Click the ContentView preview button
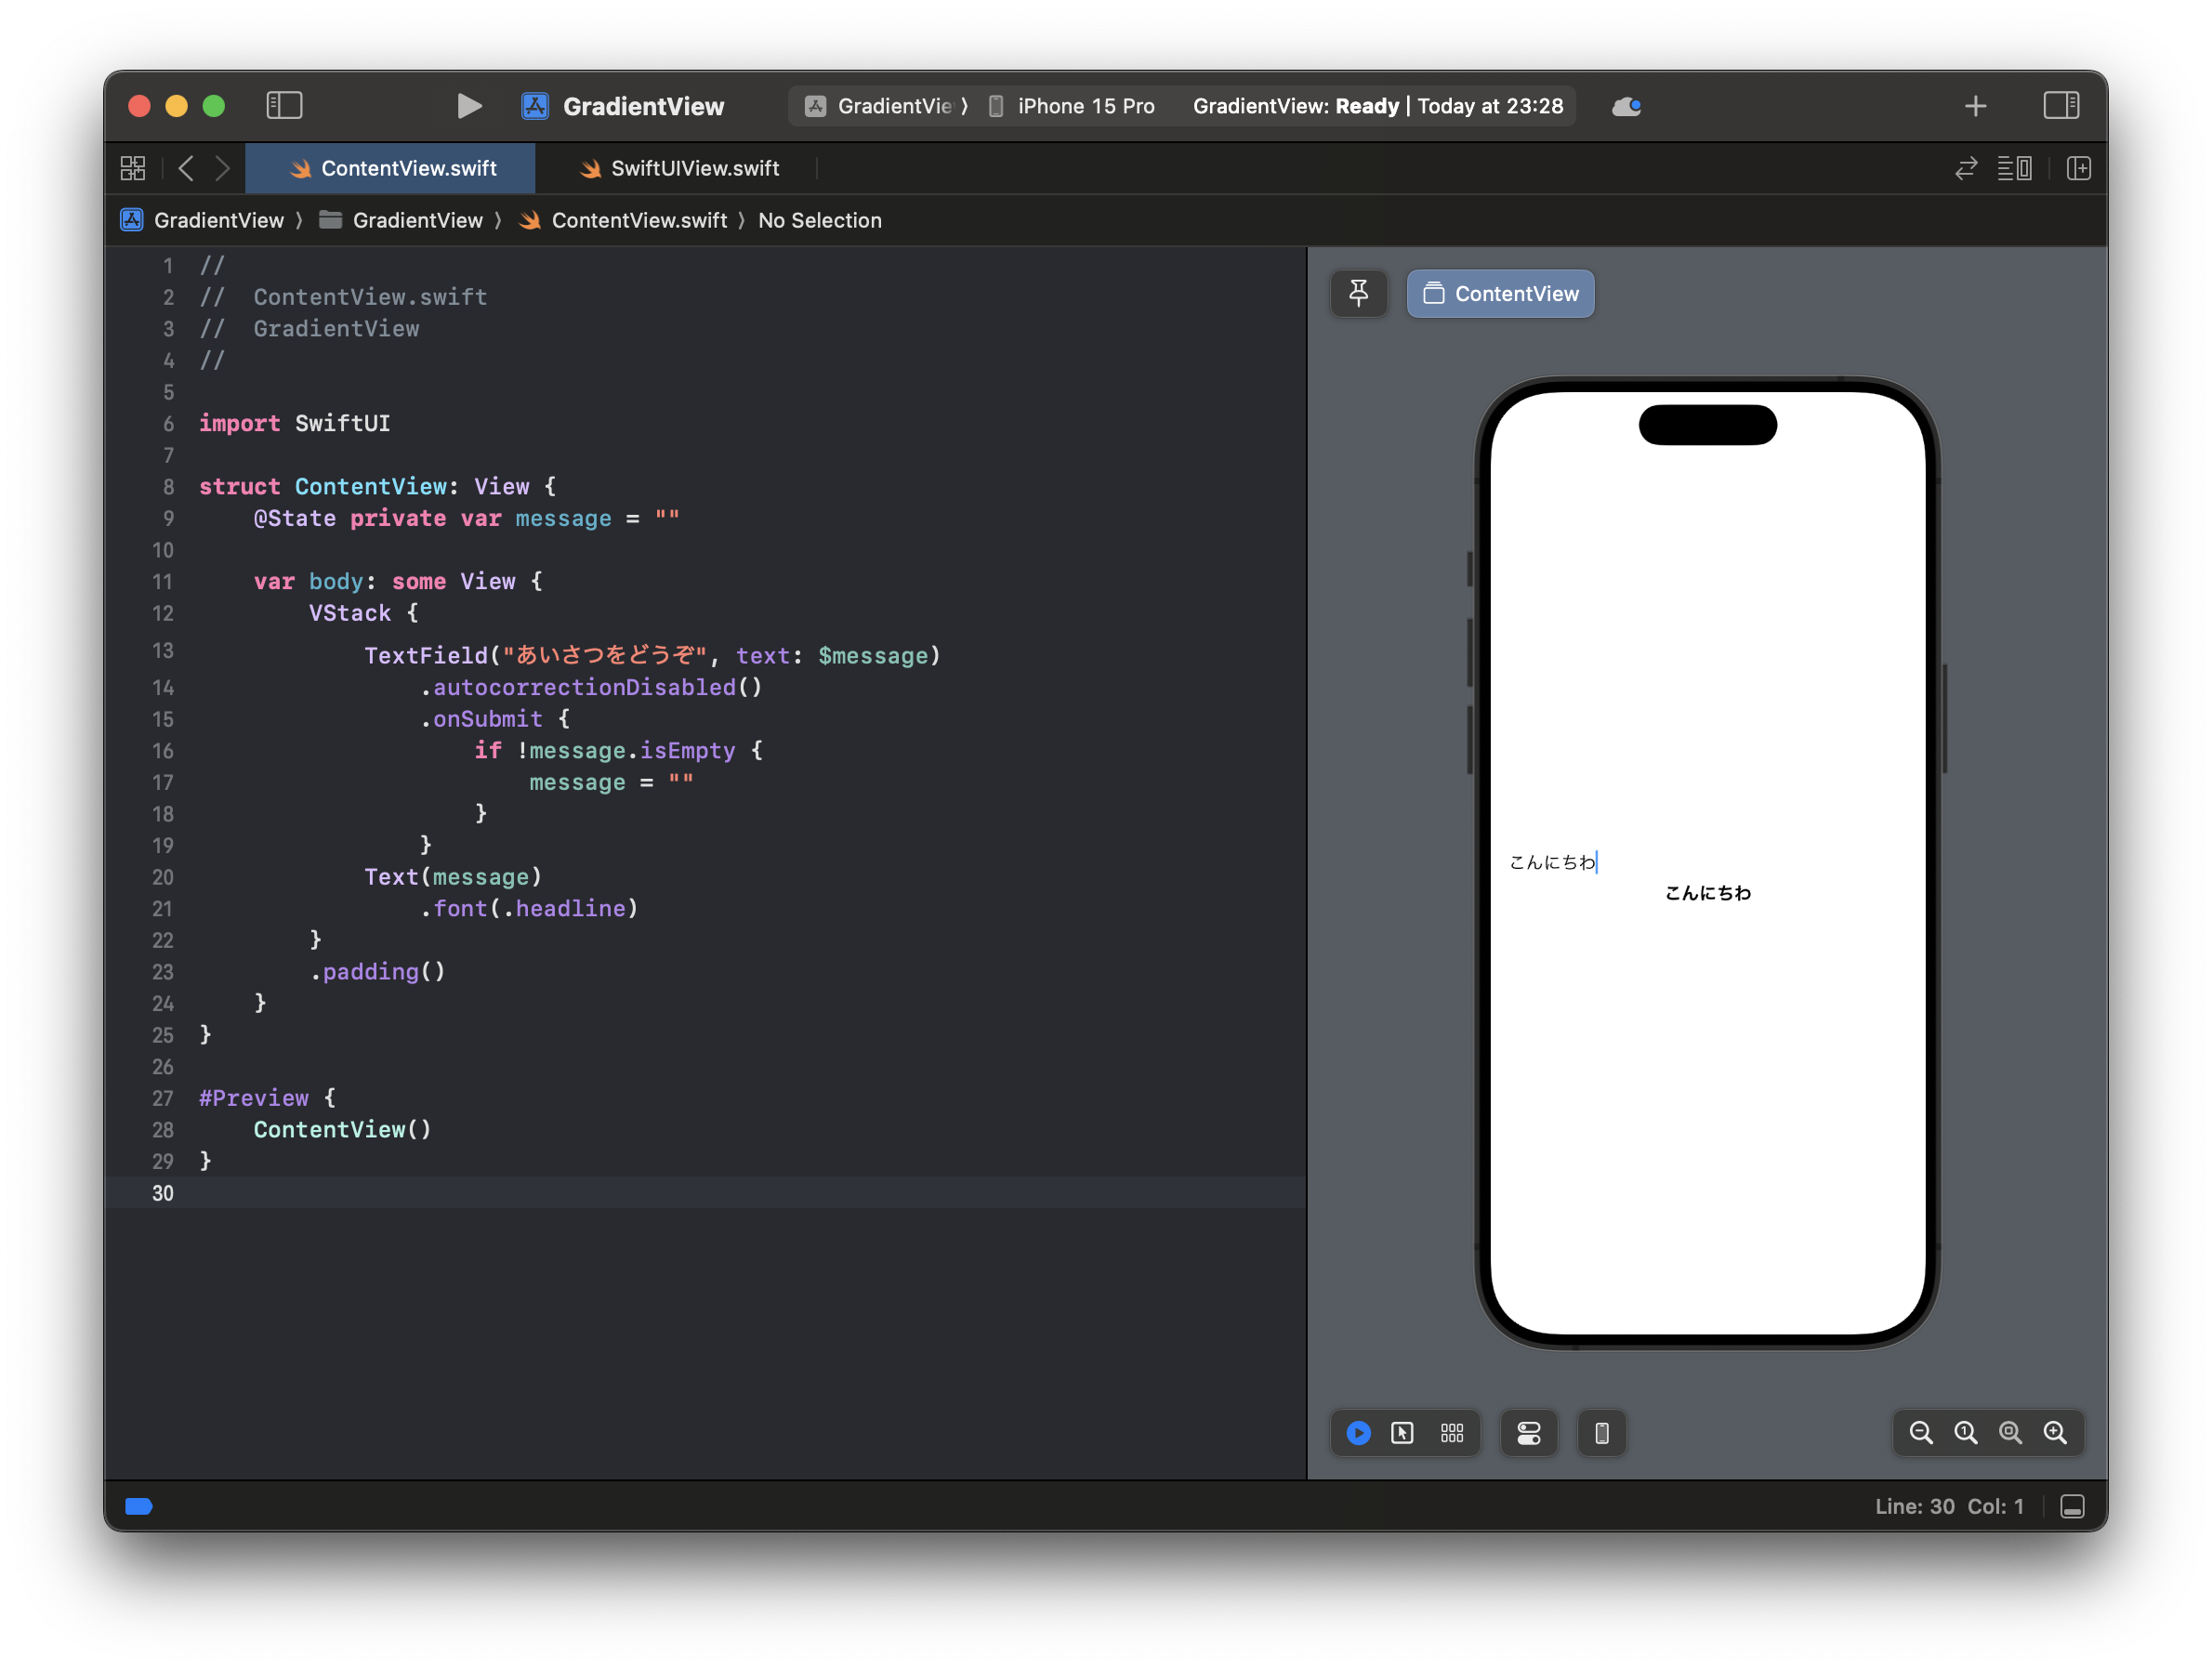Image resolution: width=2212 pixels, height=1669 pixels. pyautogui.click(x=1500, y=293)
